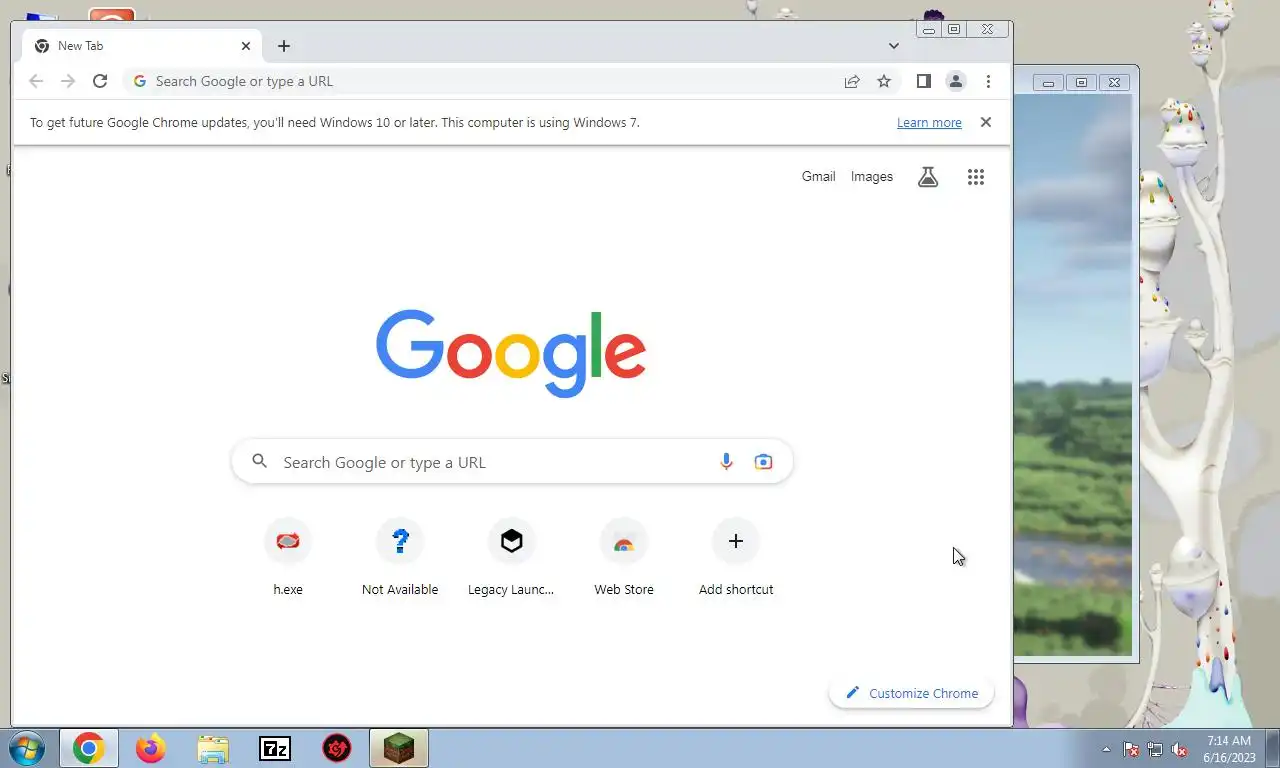
Task: Open the h.exe shortcut
Action: [288, 558]
